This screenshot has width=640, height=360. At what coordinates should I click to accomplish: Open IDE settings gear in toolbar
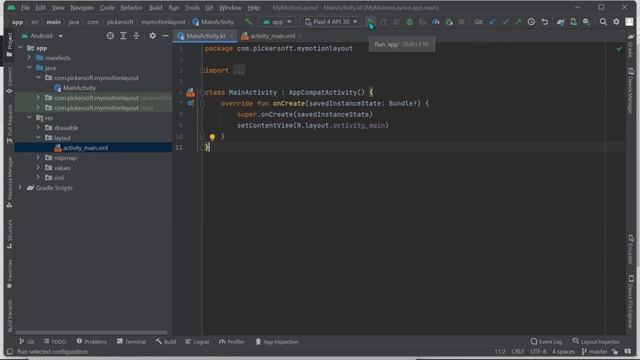tap(616, 22)
